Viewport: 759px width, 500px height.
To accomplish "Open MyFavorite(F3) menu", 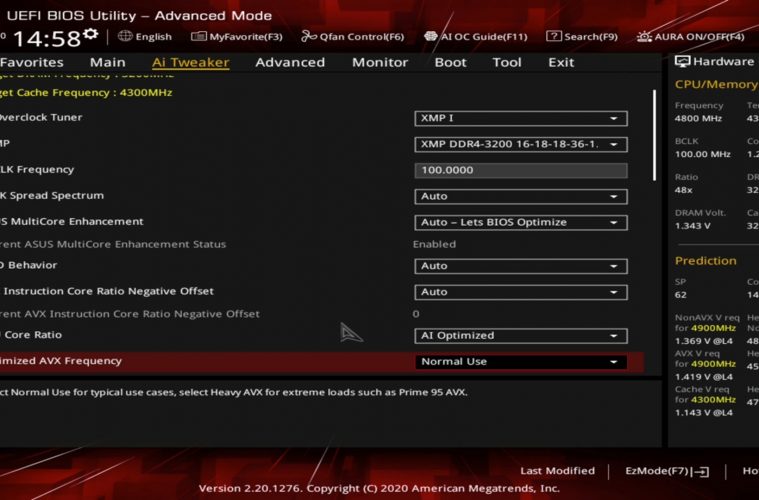I will [246, 37].
